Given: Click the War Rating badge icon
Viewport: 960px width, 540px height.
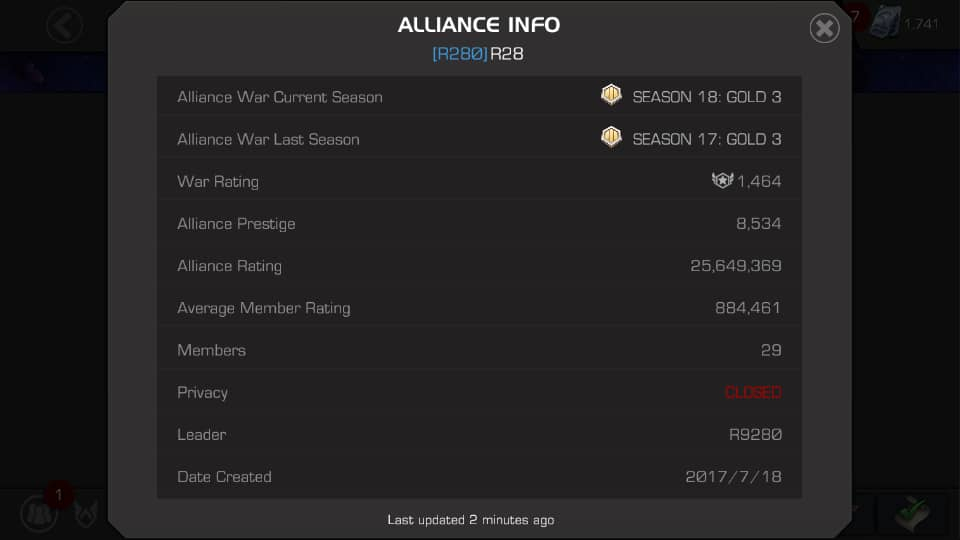Looking at the screenshot, I should click(722, 181).
